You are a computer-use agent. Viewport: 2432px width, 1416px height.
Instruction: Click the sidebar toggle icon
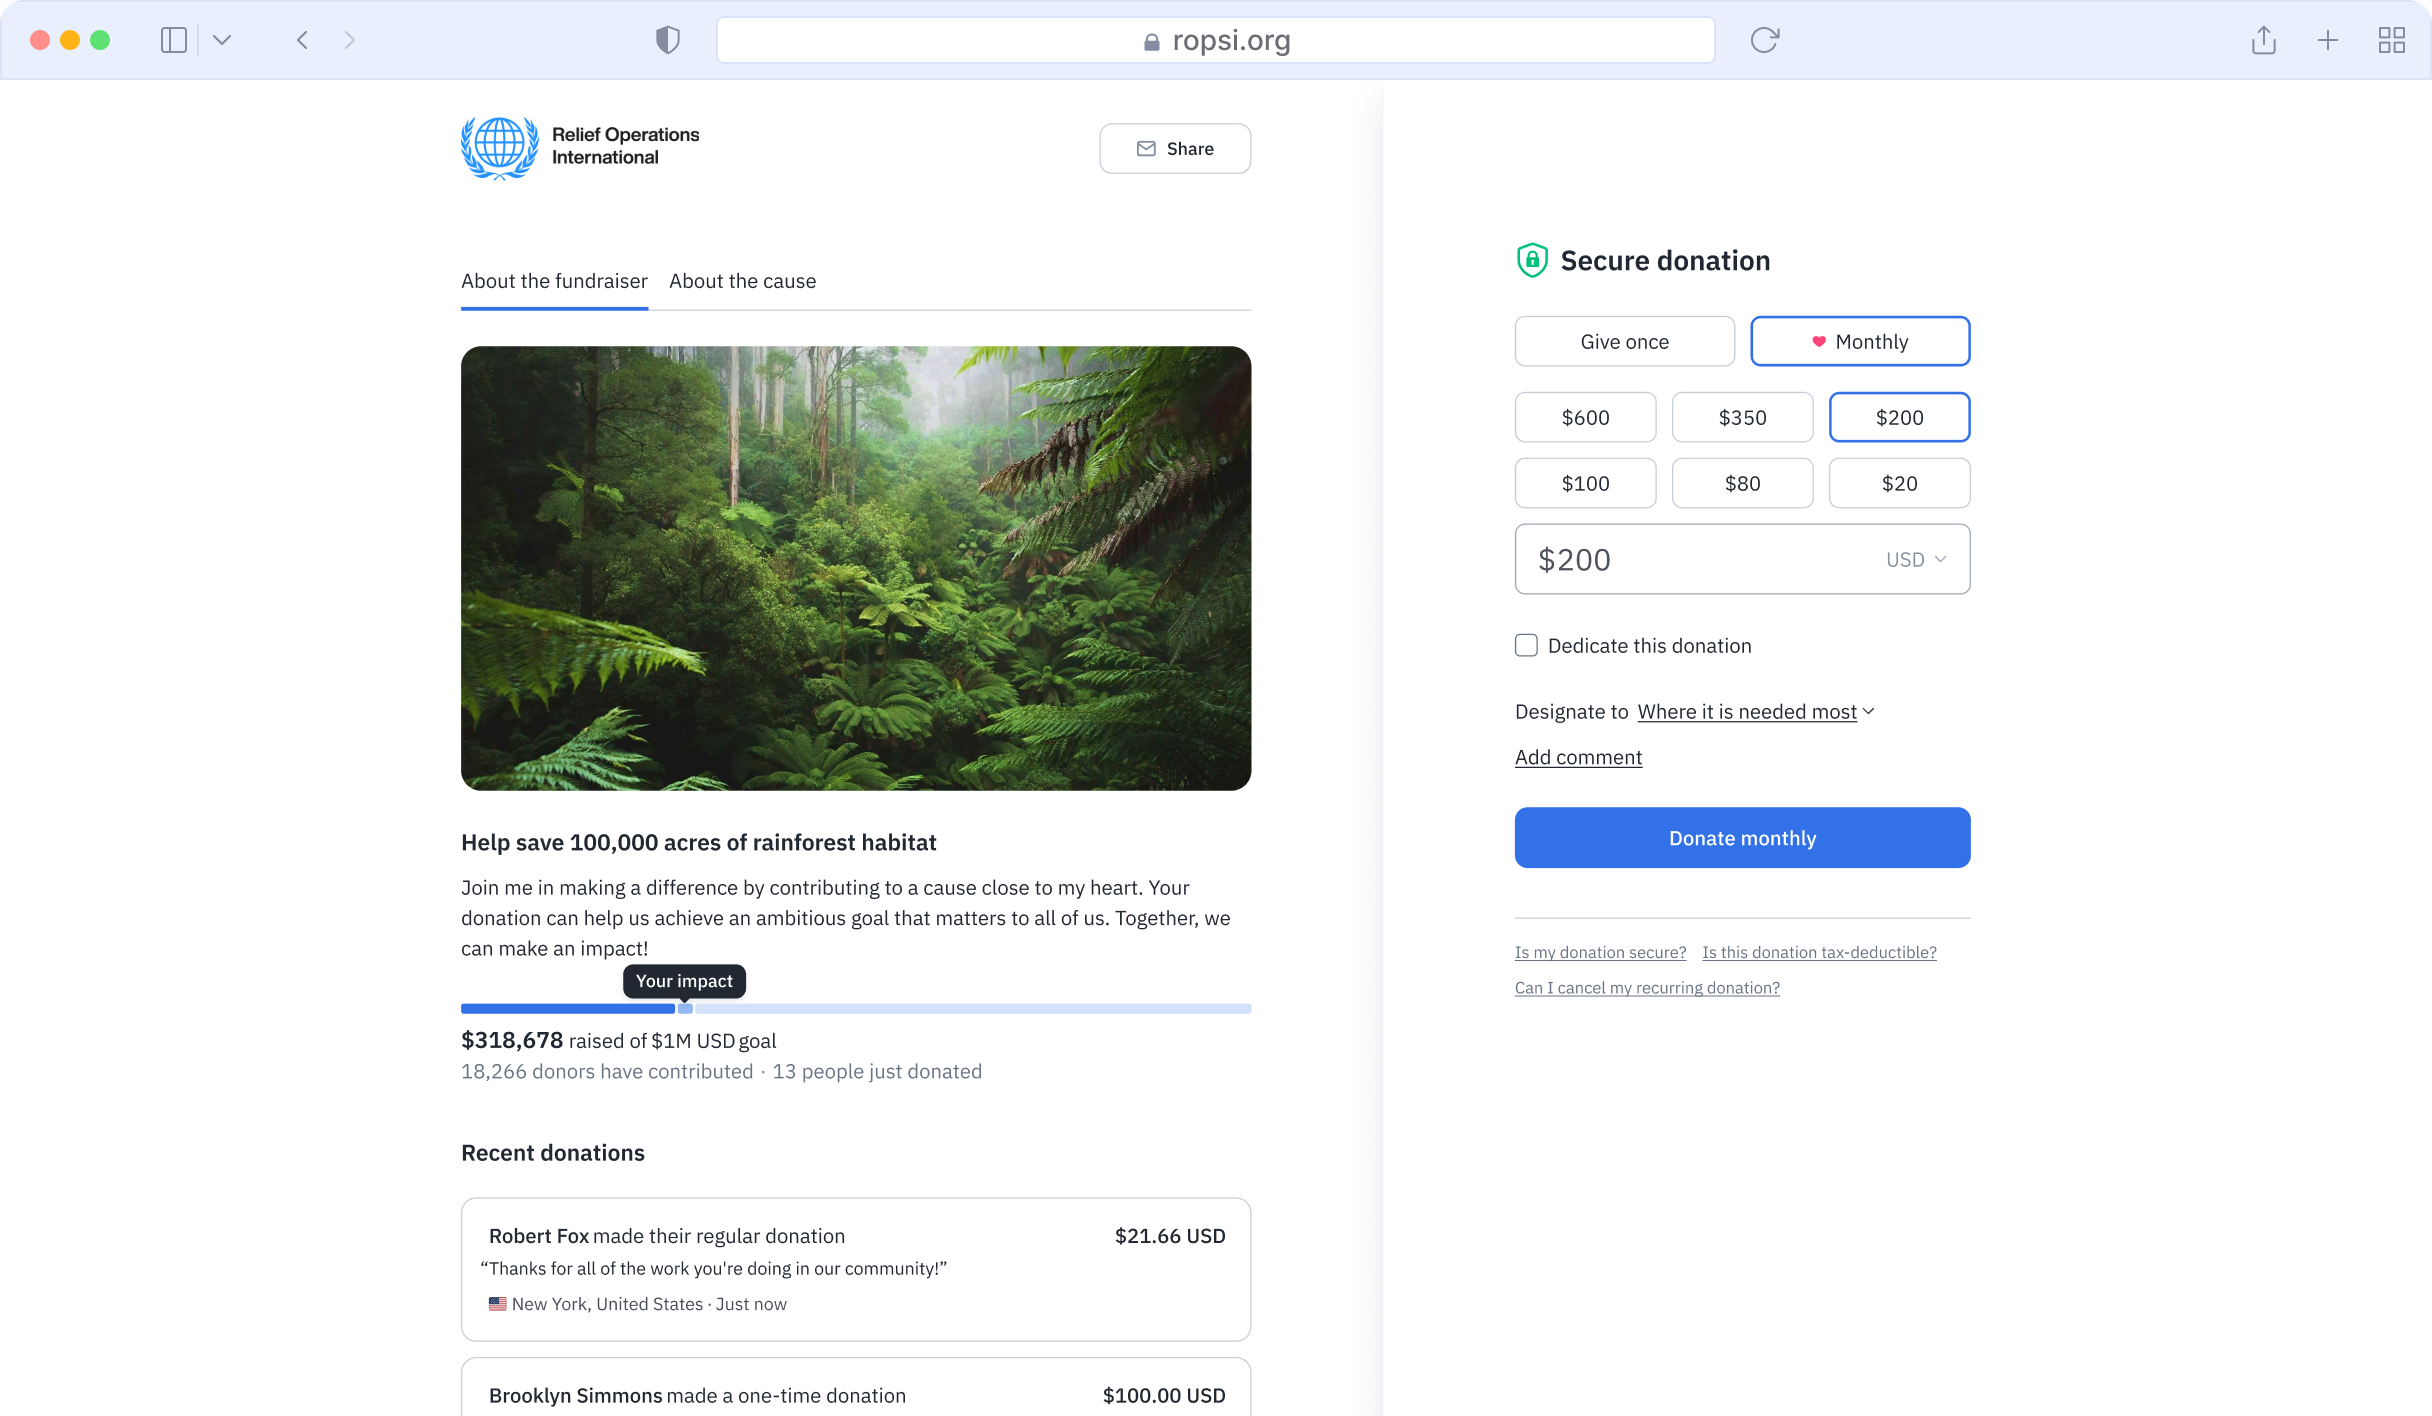pos(173,40)
